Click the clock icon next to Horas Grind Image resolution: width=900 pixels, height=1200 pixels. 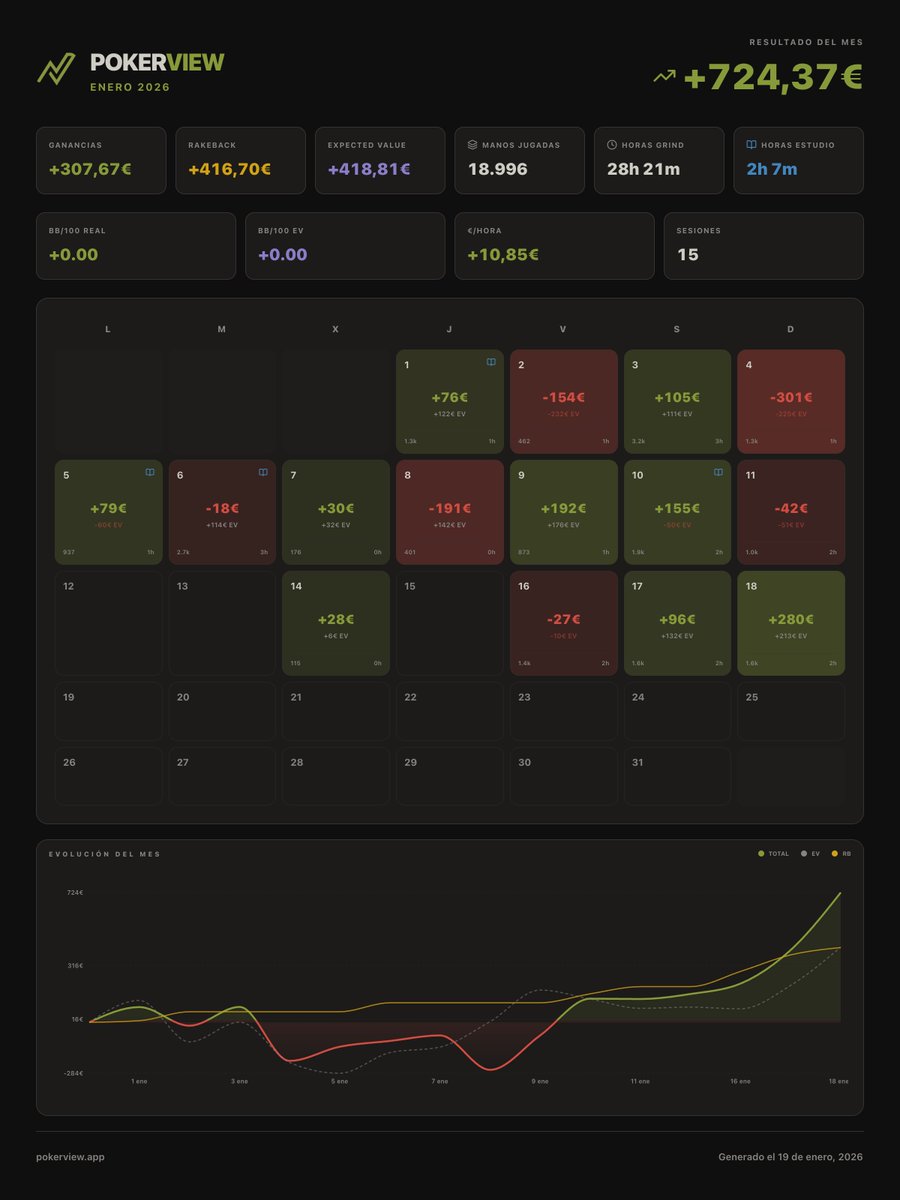612,145
